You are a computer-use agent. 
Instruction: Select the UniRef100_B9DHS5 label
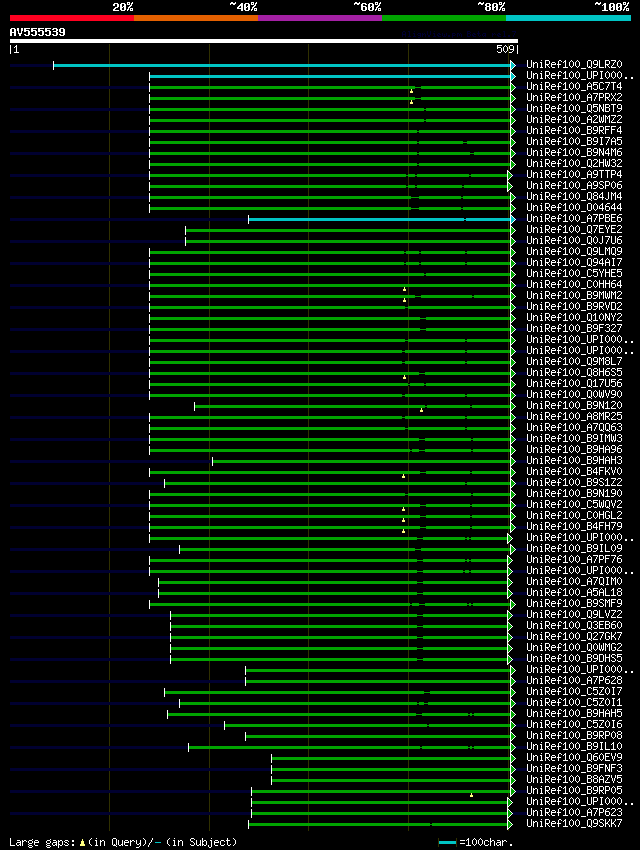(x=574, y=659)
